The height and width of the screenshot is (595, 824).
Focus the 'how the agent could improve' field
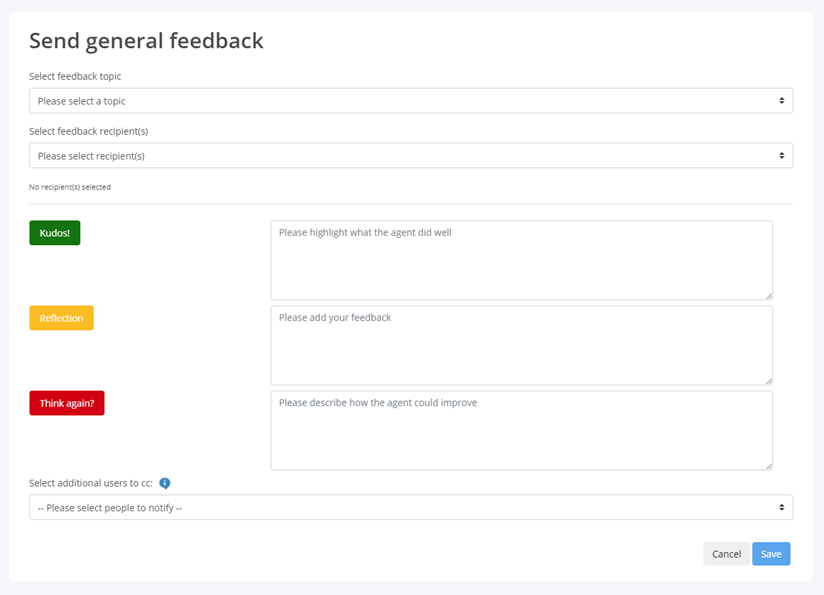coord(521,430)
